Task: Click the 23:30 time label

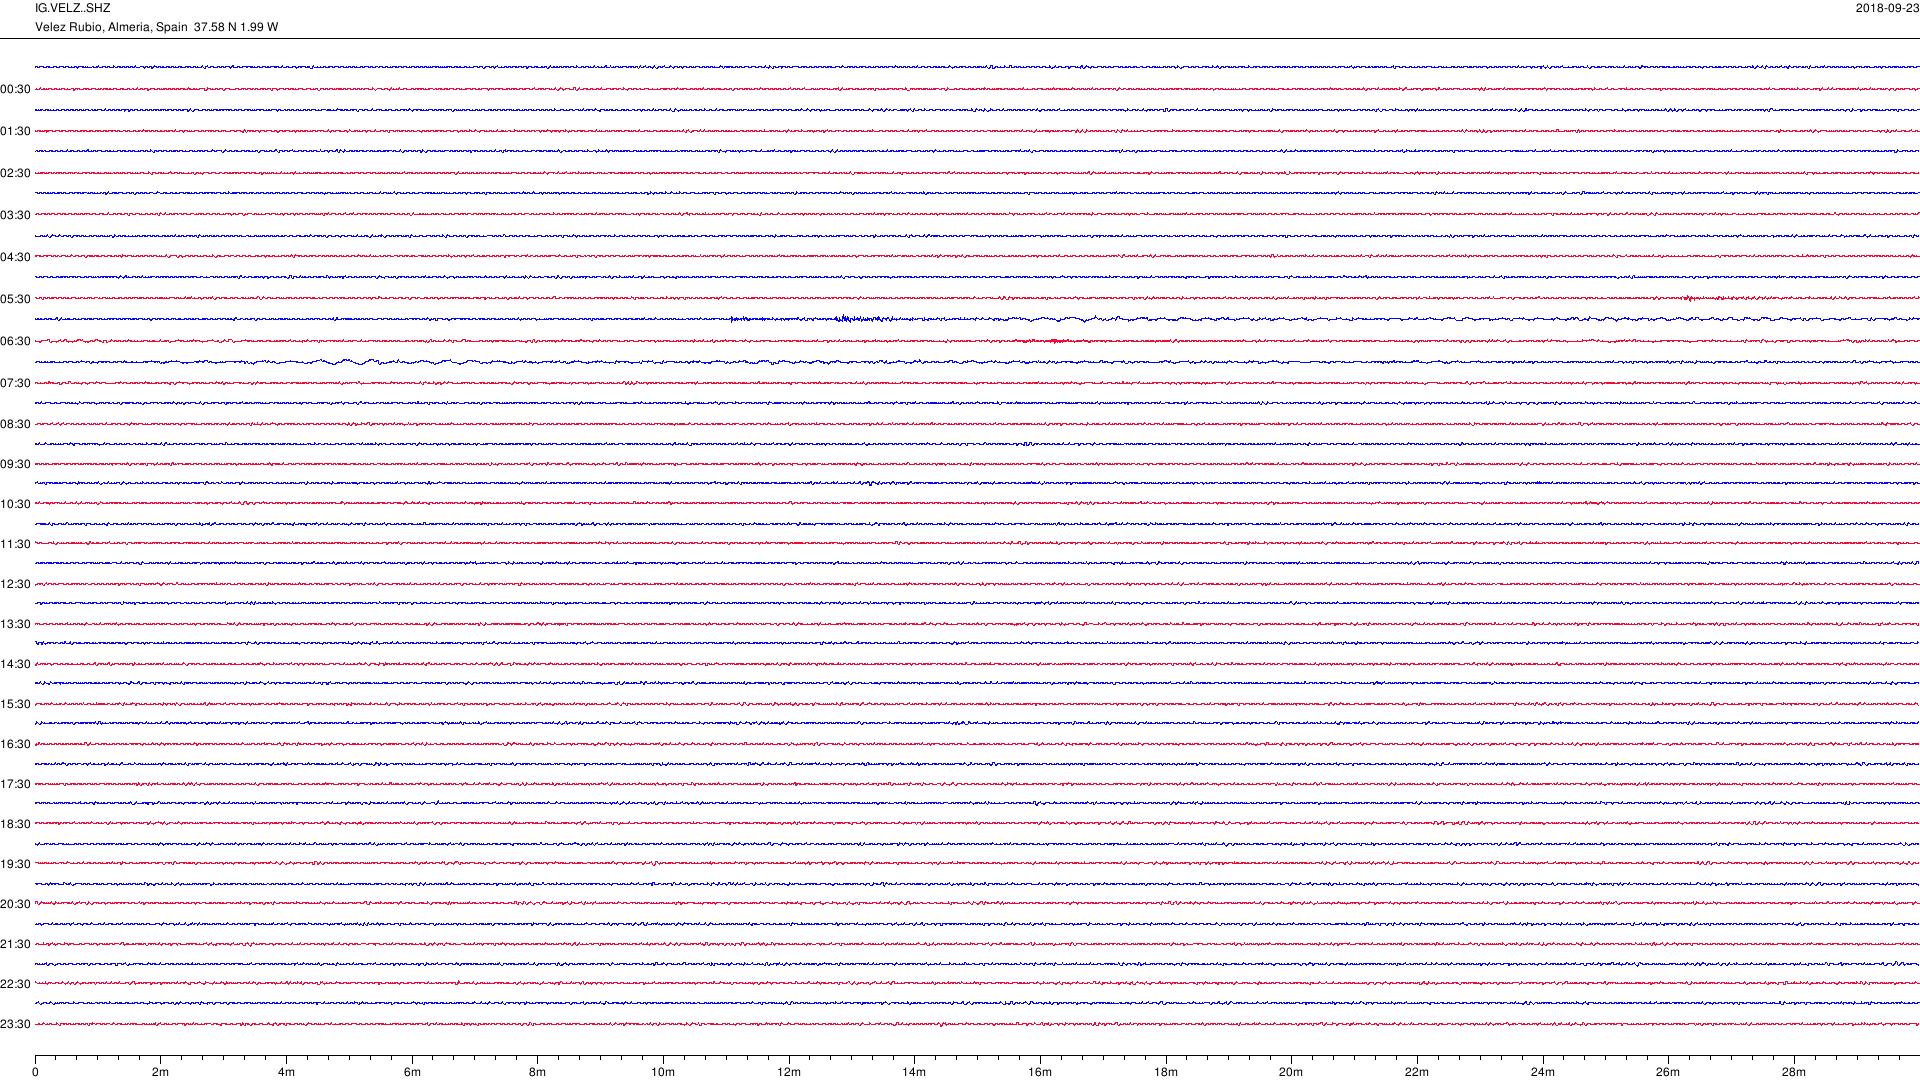Action: click(15, 1024)
